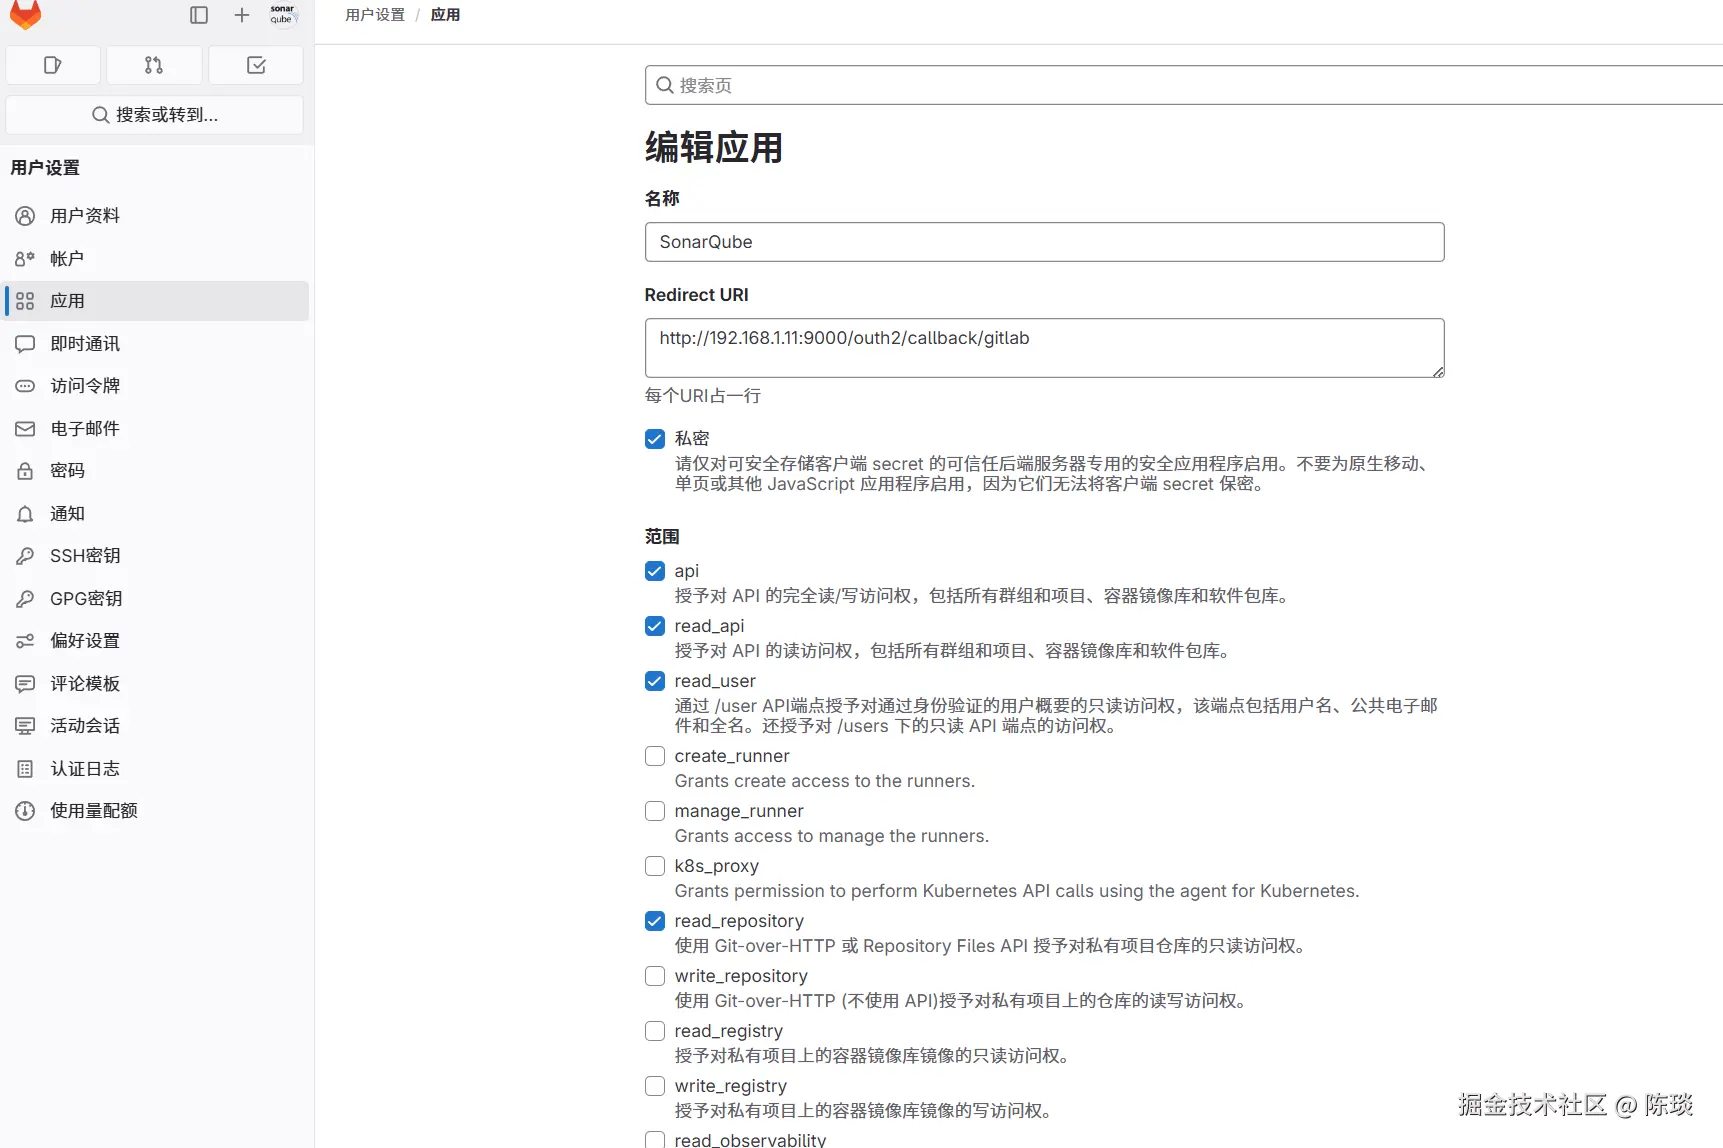Uncheck the read_repository scope checkbox

(655, 921)
